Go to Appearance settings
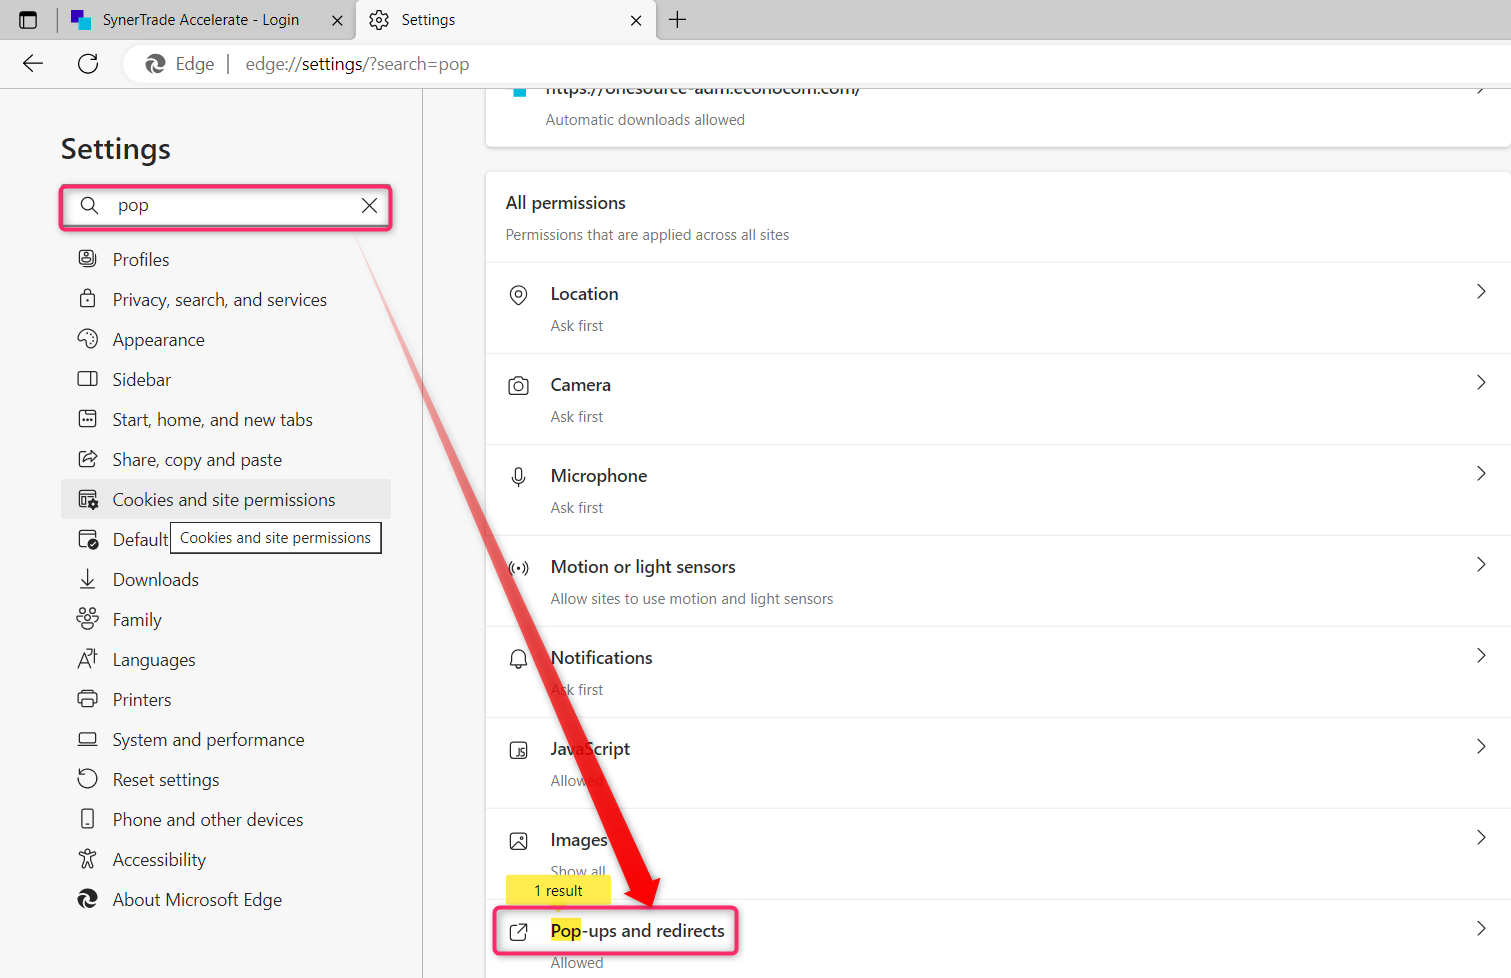 226,340
